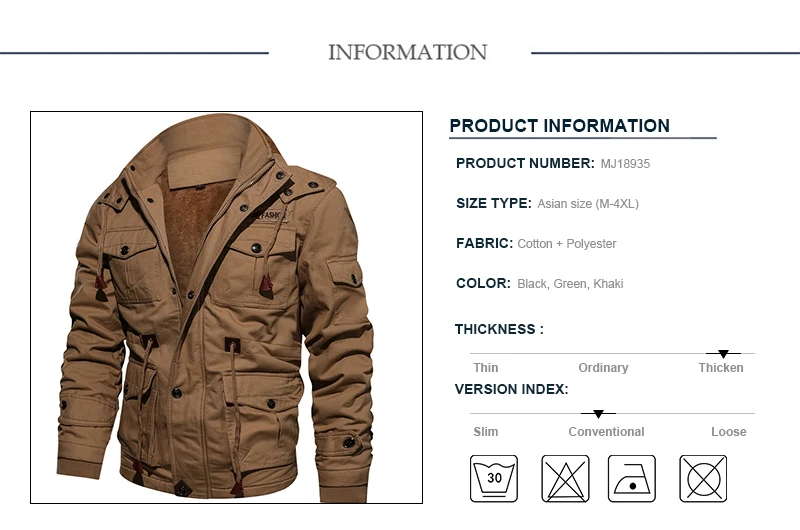Click the do not tumble dry icon
Viewport: 800px width, 530px height.
pyautogui.click(x=703, y=478)
